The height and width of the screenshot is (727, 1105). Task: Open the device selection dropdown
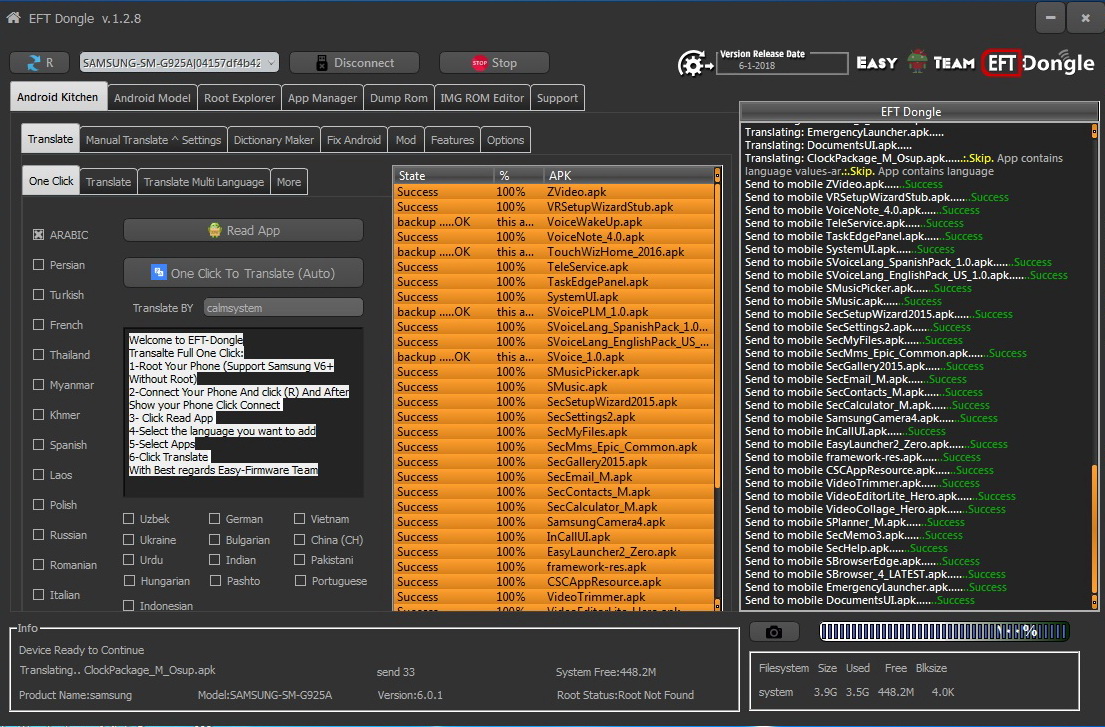[179, 63]
